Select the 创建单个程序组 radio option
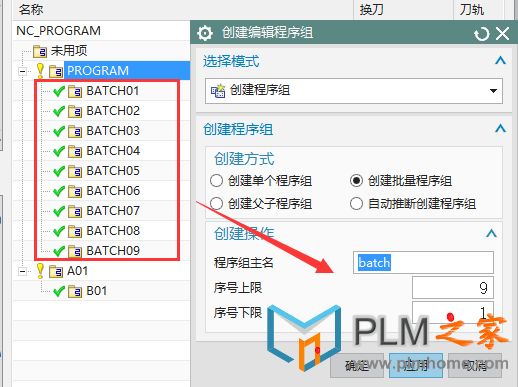Screen dimensions: 518x387 pos(217,181)
